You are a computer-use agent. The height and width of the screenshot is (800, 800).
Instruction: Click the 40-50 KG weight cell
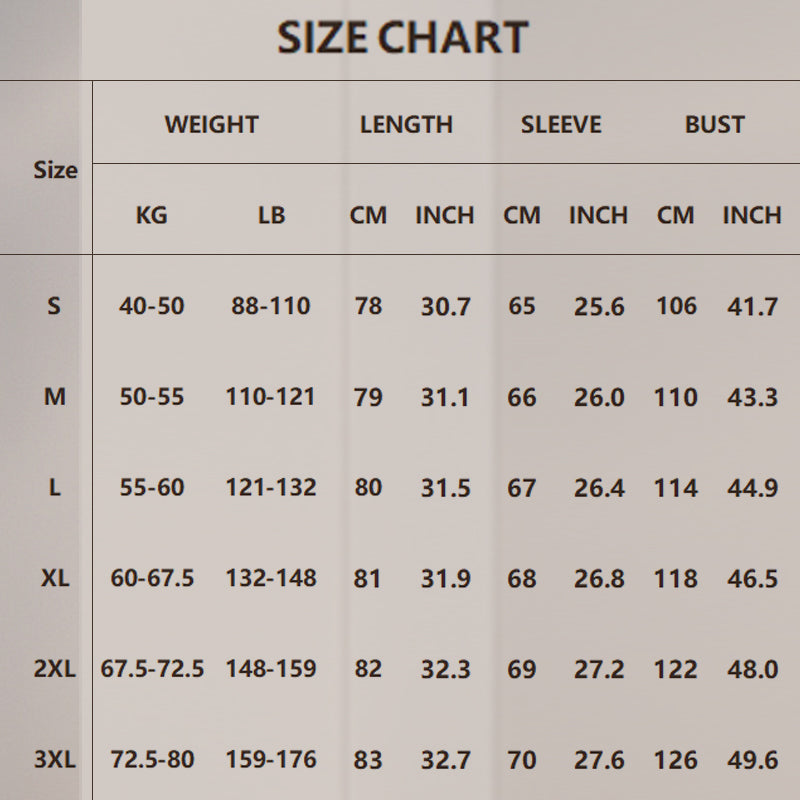click(152, 306)
